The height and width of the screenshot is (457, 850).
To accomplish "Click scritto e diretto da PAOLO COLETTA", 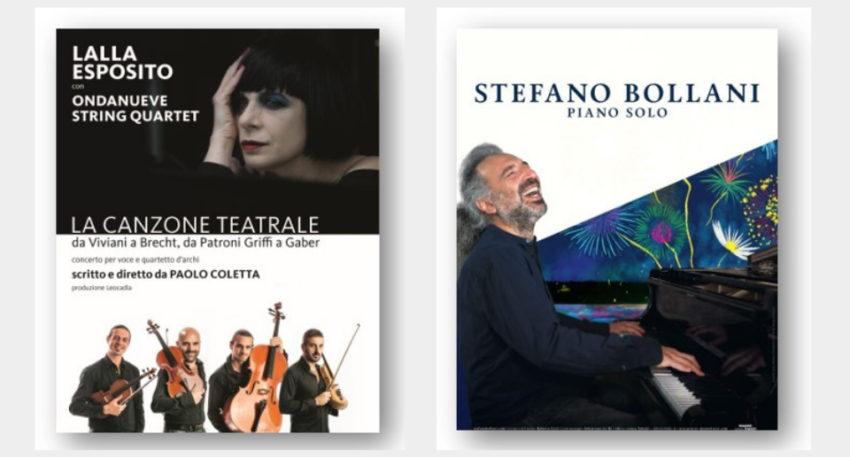I will (165, 274).
